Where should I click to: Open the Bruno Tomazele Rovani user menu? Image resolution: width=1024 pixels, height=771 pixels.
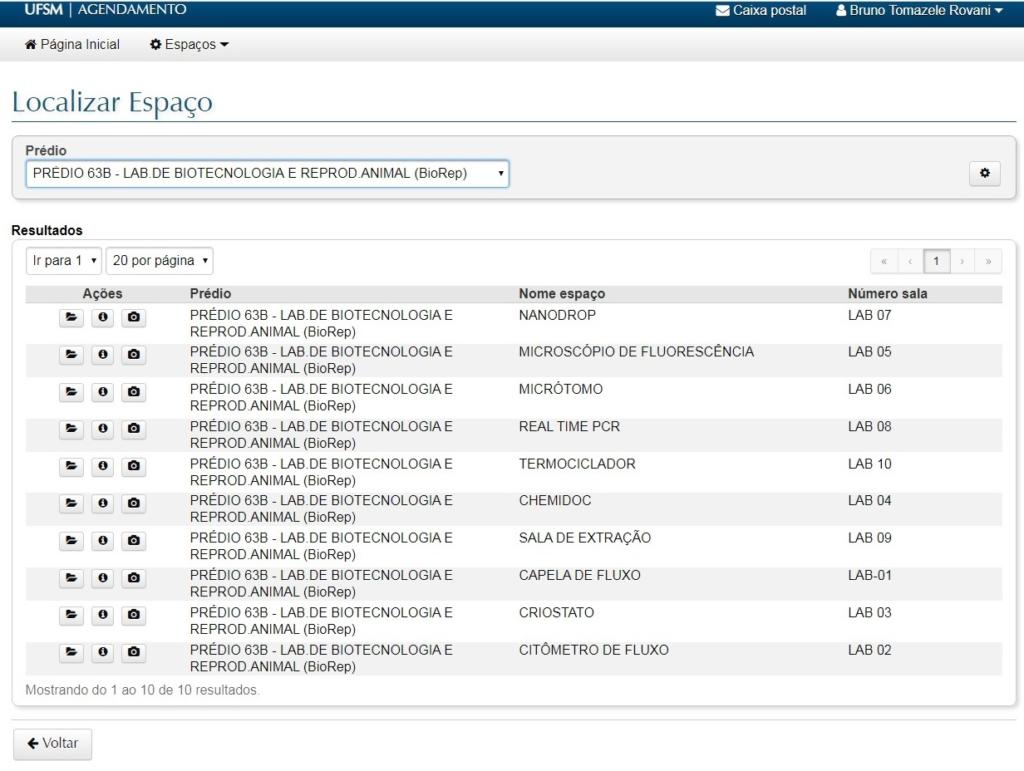click(x=918, y=11)
